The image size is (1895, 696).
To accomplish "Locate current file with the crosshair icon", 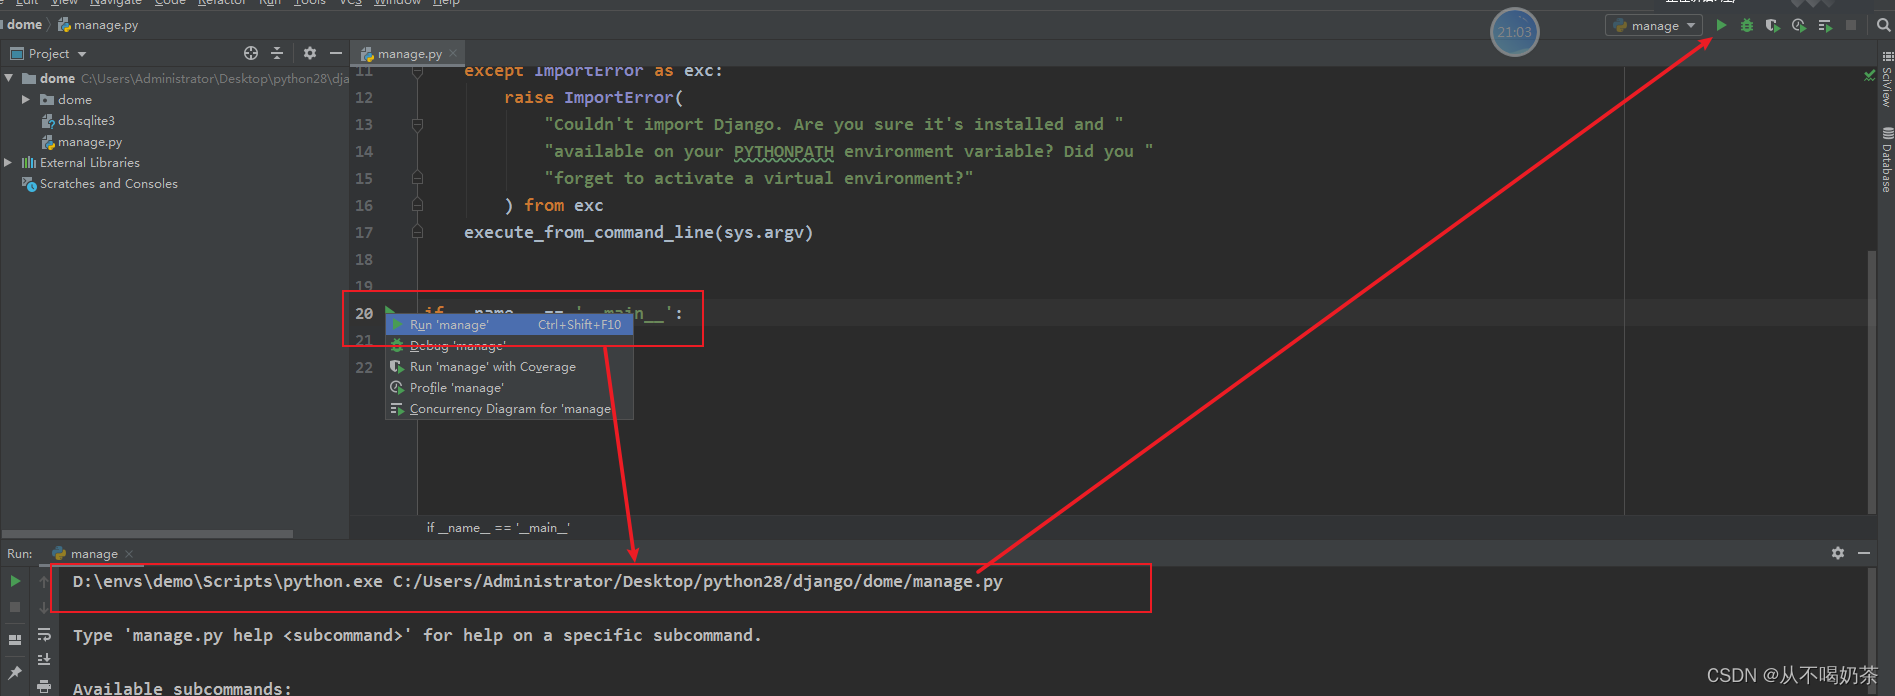I will 251,53.
